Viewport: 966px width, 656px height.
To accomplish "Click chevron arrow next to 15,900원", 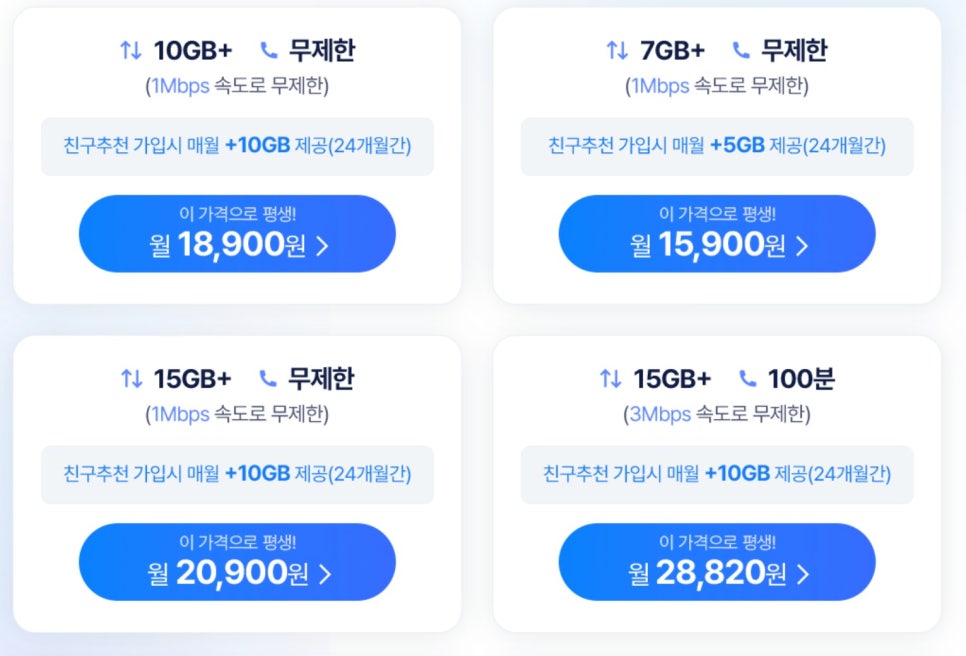I will [802, 246].
